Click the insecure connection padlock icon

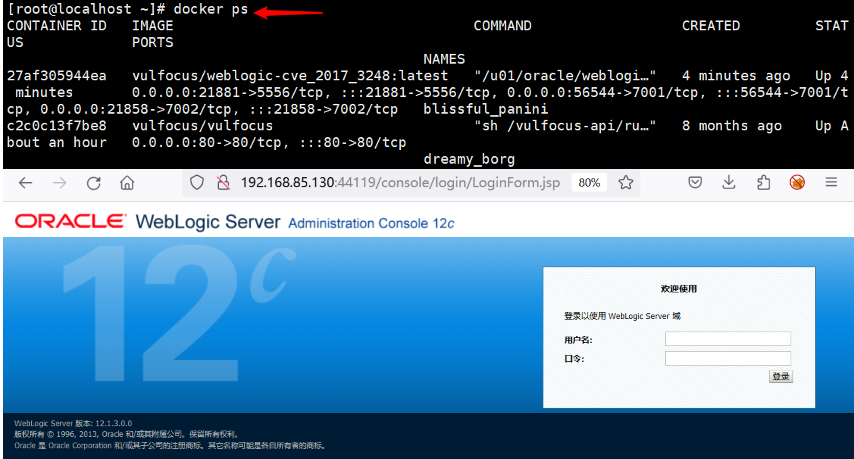223,182
